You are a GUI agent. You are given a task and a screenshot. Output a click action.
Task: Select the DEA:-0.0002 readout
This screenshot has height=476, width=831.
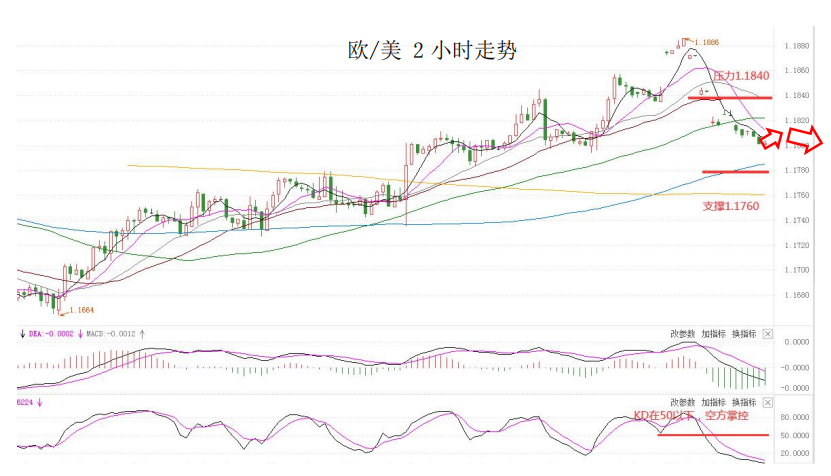click(51, 334)
